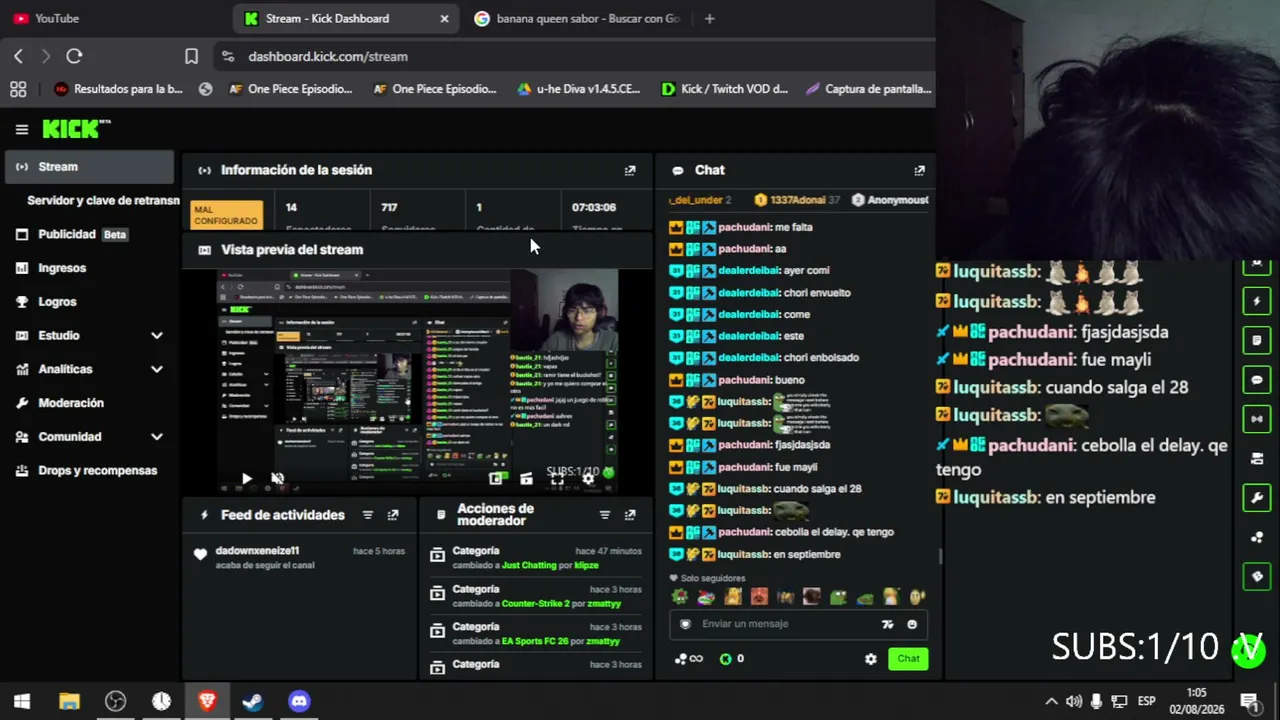This screenshot has width=1280, height=720.
Task: Open Acciones de moderador filter options
Action: click(x=605, y=515)
